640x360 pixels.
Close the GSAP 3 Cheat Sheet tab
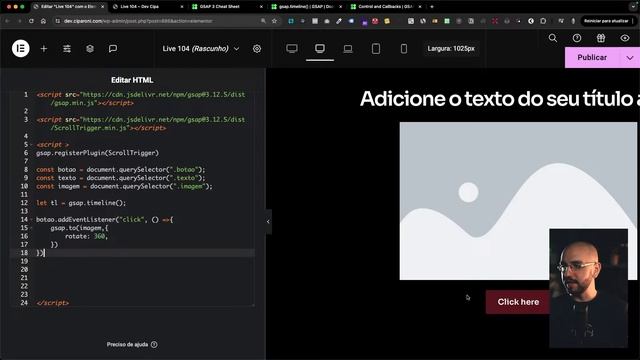(261, 7)
